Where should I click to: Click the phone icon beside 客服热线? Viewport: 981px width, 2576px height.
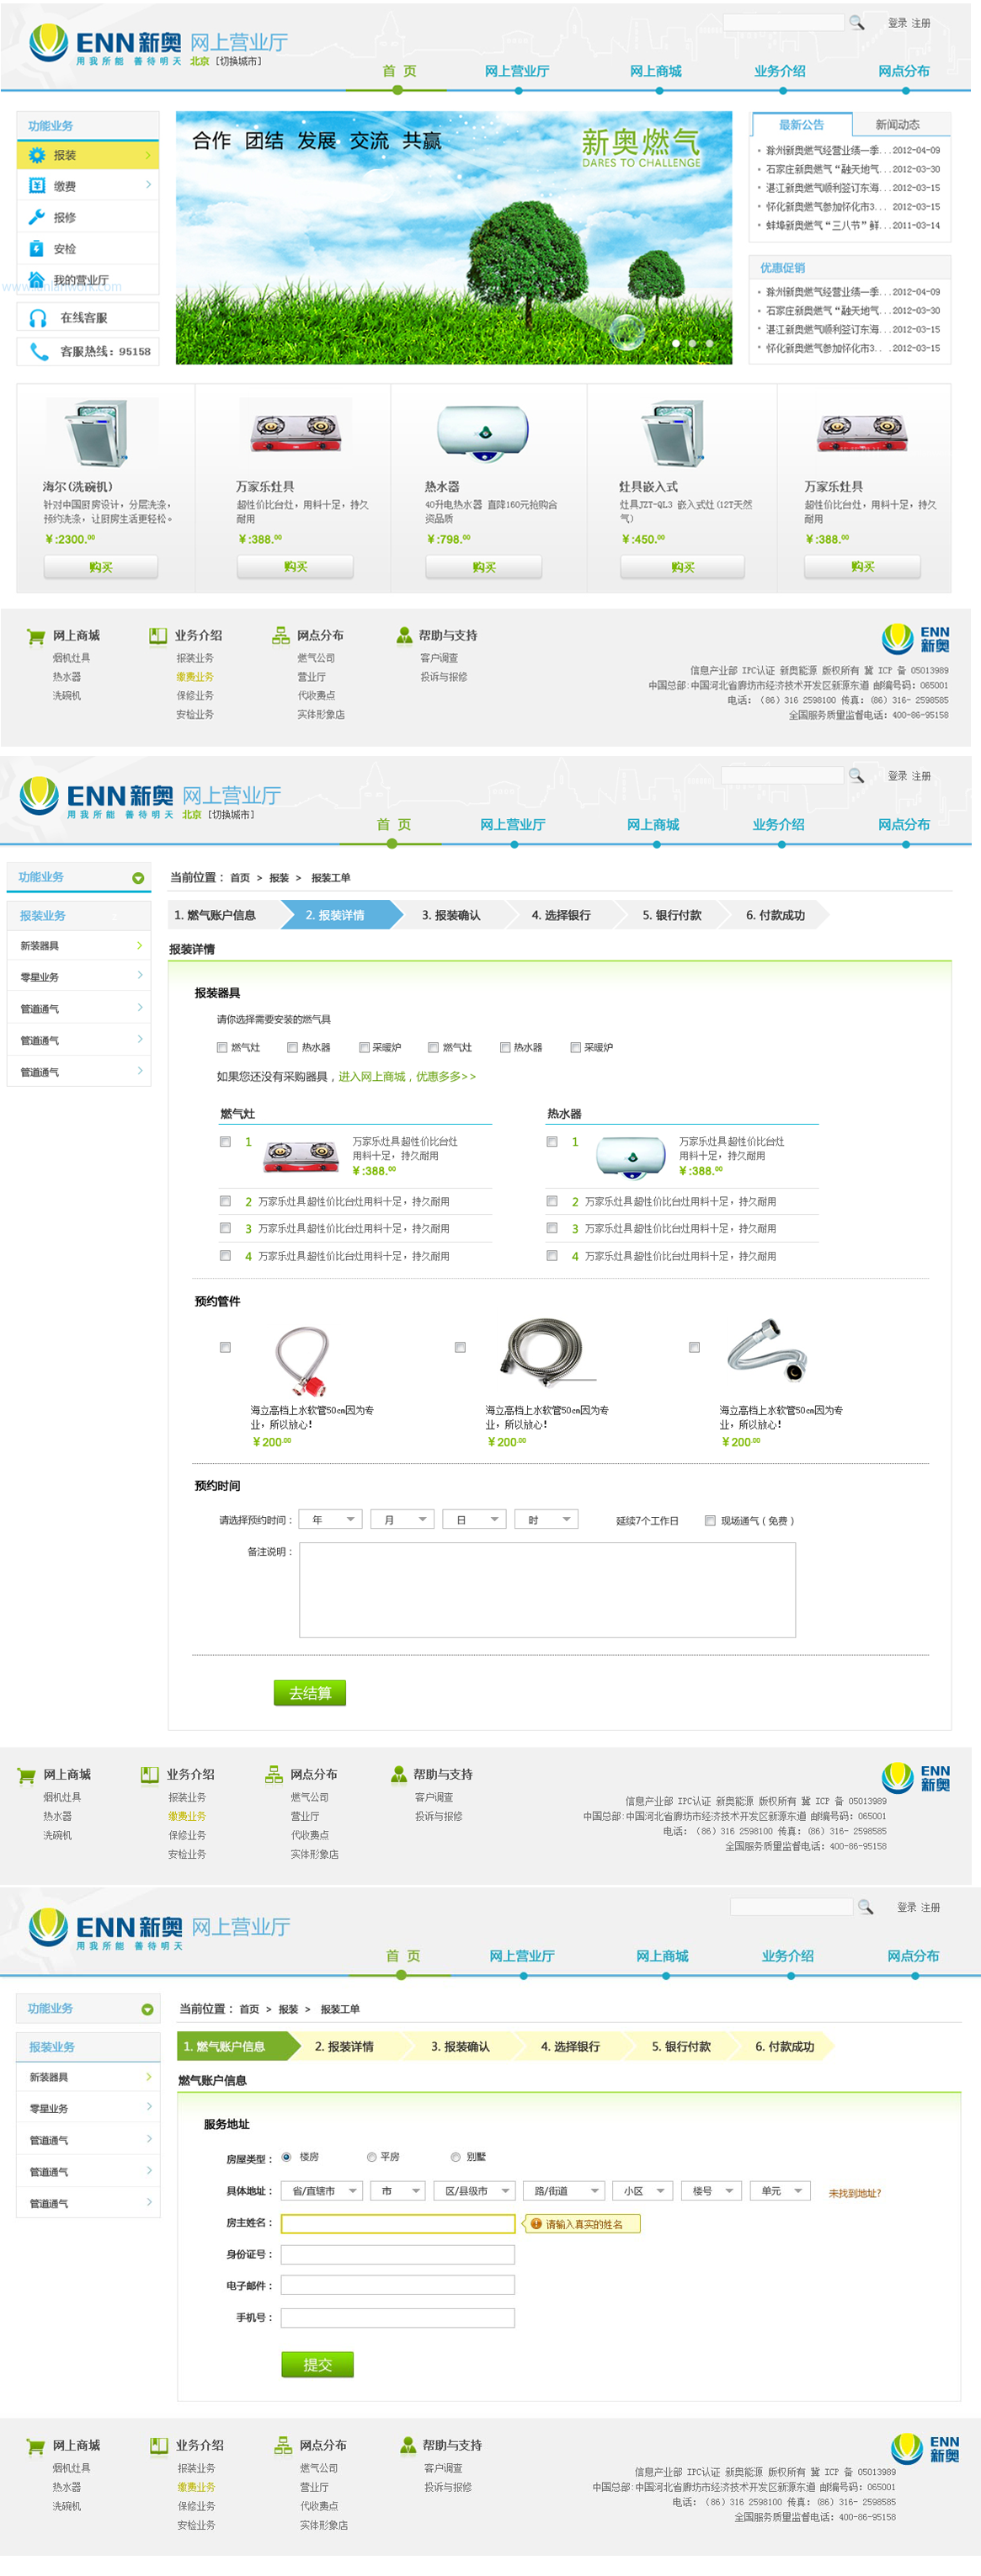pos(38,351)
